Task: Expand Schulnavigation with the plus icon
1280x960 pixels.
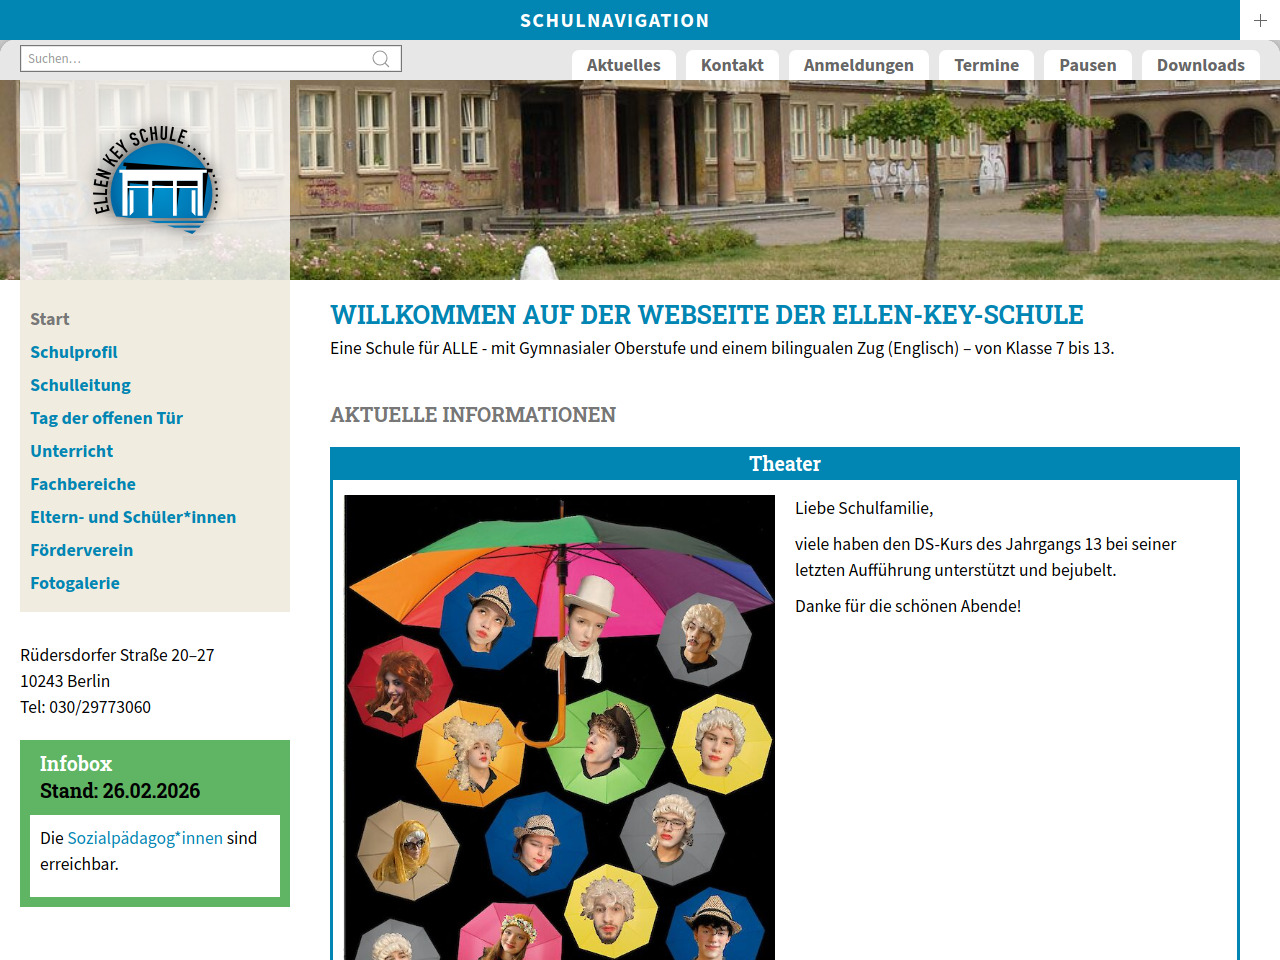Action: [1260, 20]
